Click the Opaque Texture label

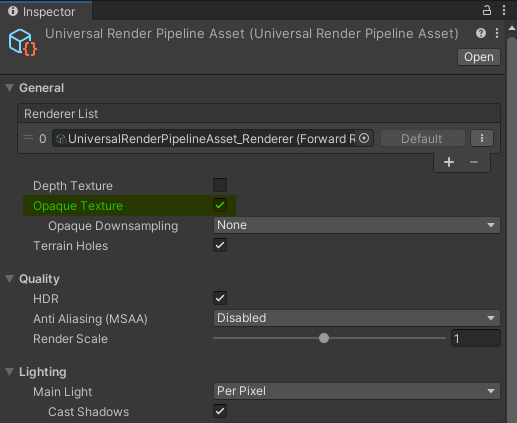[x=78, y=206]
